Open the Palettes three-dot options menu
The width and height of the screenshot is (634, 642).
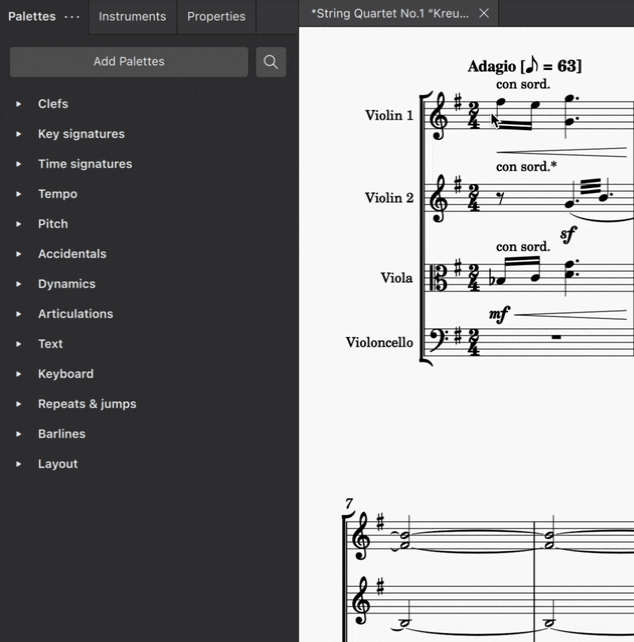click(x=72, y=17)
